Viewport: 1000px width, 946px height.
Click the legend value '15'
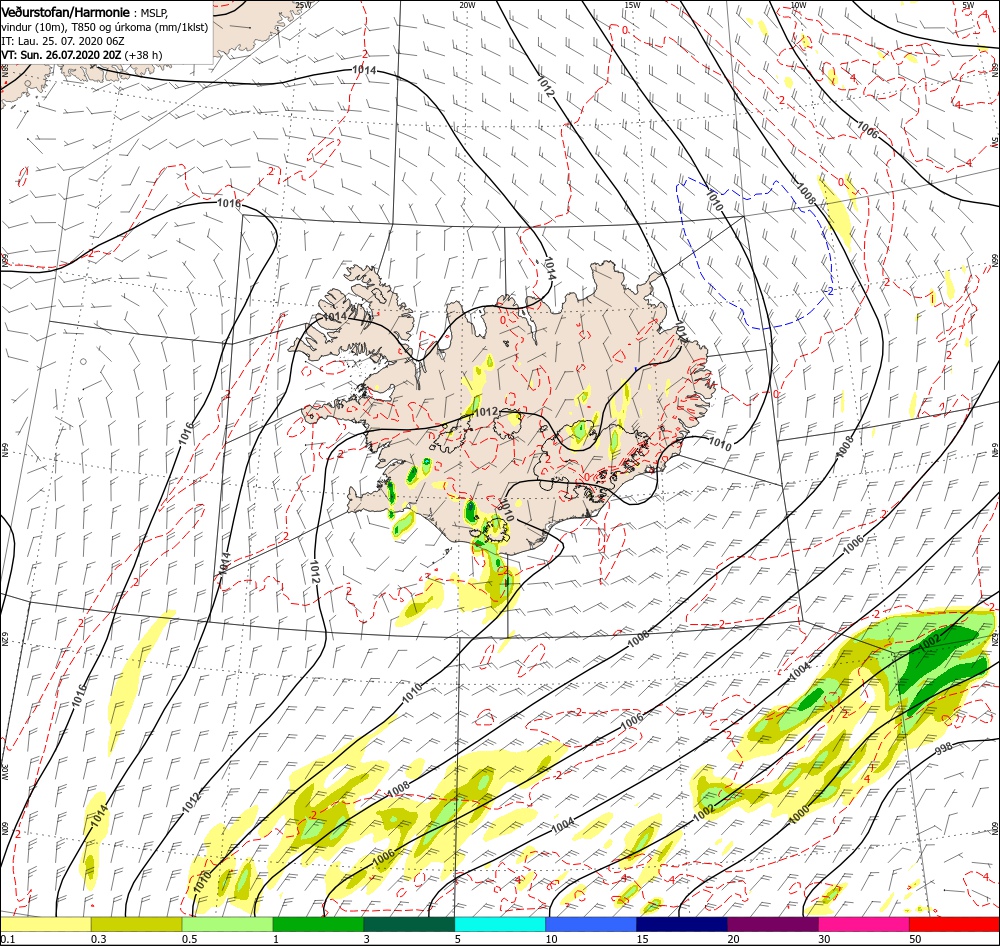tap(642, 939)
